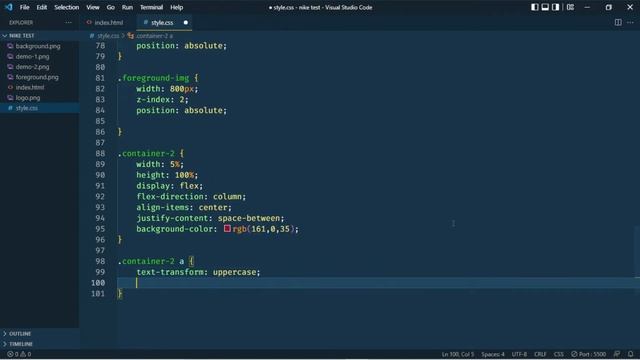
Task: Toggle the primary side bar layout icon
Action: [534, 7]
